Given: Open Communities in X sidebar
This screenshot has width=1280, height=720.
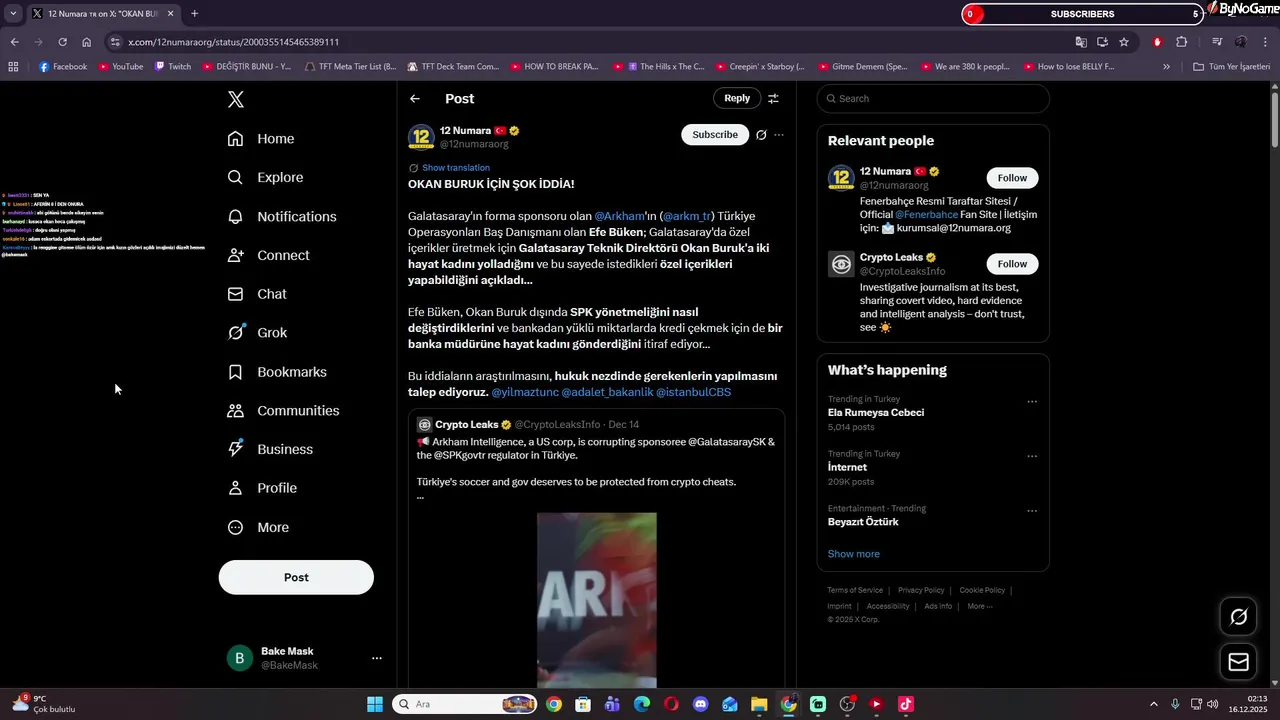Looking at the screenshot, I should [283, 411].
